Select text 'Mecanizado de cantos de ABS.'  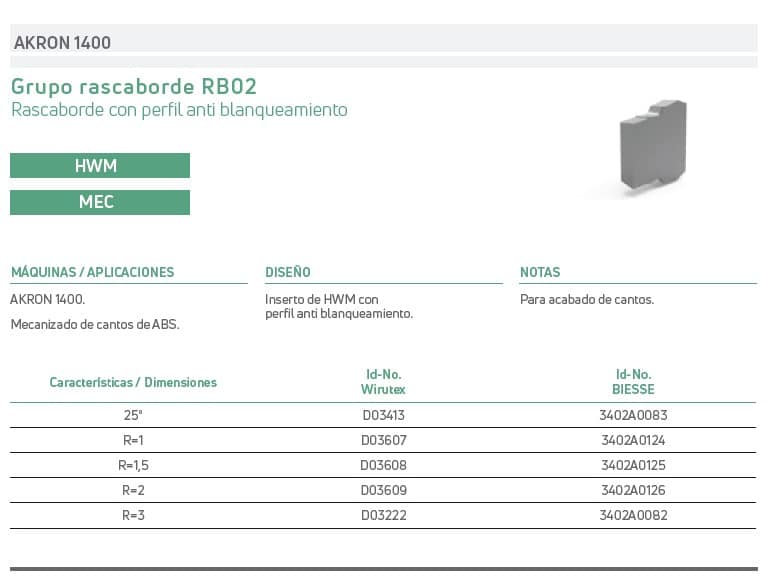point(95,324)
